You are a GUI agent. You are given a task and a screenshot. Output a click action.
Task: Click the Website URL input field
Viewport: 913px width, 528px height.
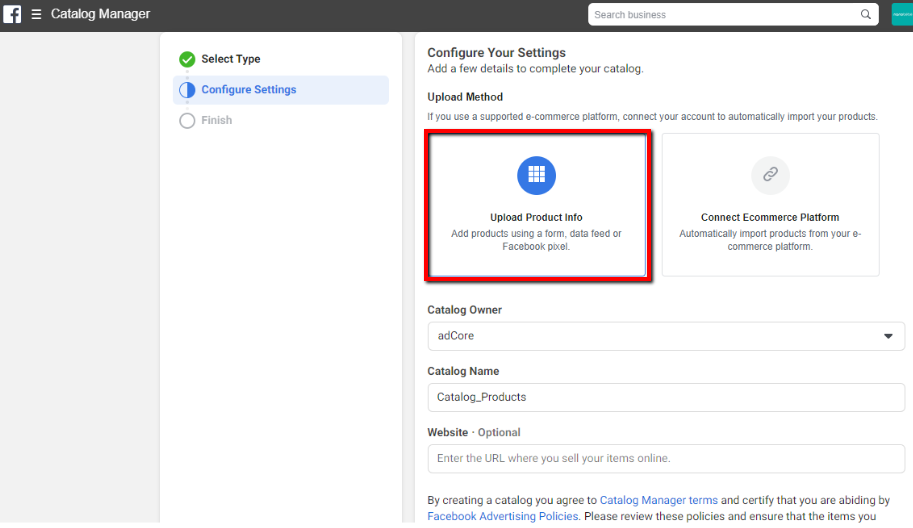coord(665,459)
